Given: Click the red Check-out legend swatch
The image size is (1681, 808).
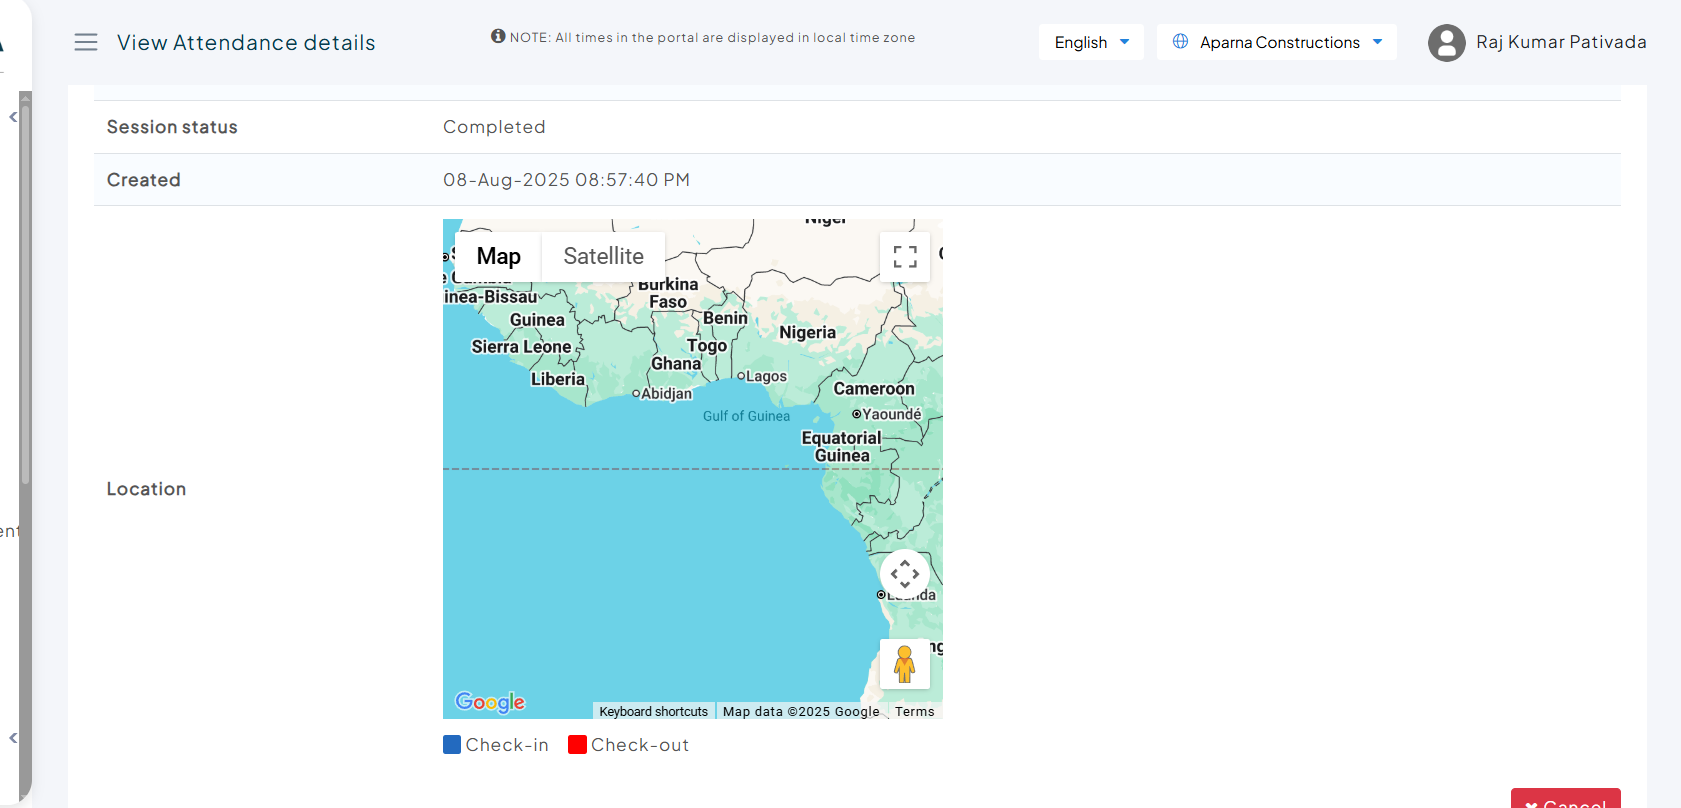Looking at the screenshot, I should click(x=577, y=745).
